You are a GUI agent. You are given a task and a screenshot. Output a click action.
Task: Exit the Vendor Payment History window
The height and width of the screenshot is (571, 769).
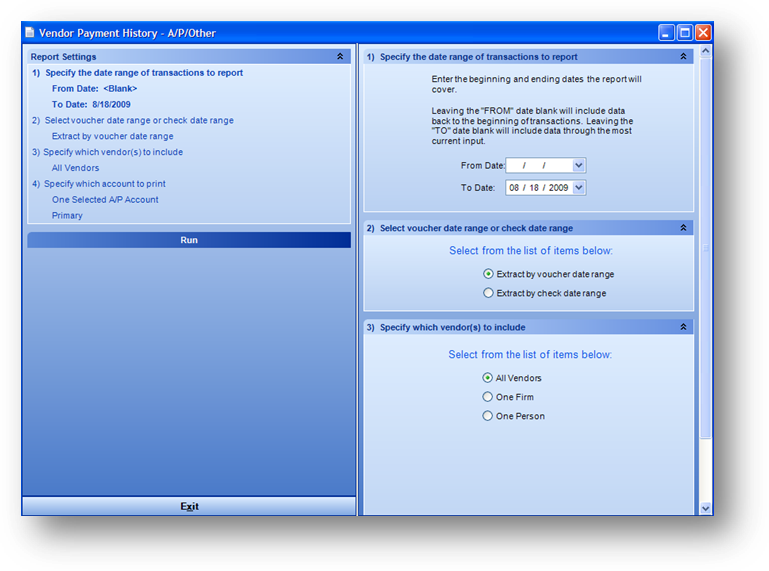click(x=189, y=506)
